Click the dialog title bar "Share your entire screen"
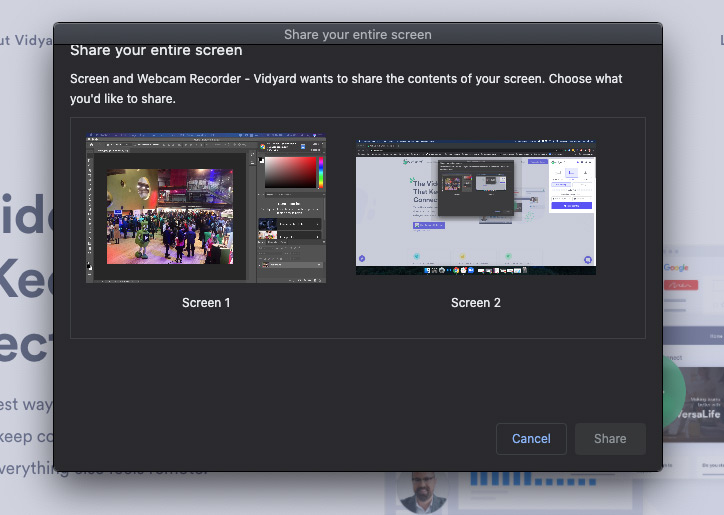Viewport: 724px width, 515px height. pos(358,34)
